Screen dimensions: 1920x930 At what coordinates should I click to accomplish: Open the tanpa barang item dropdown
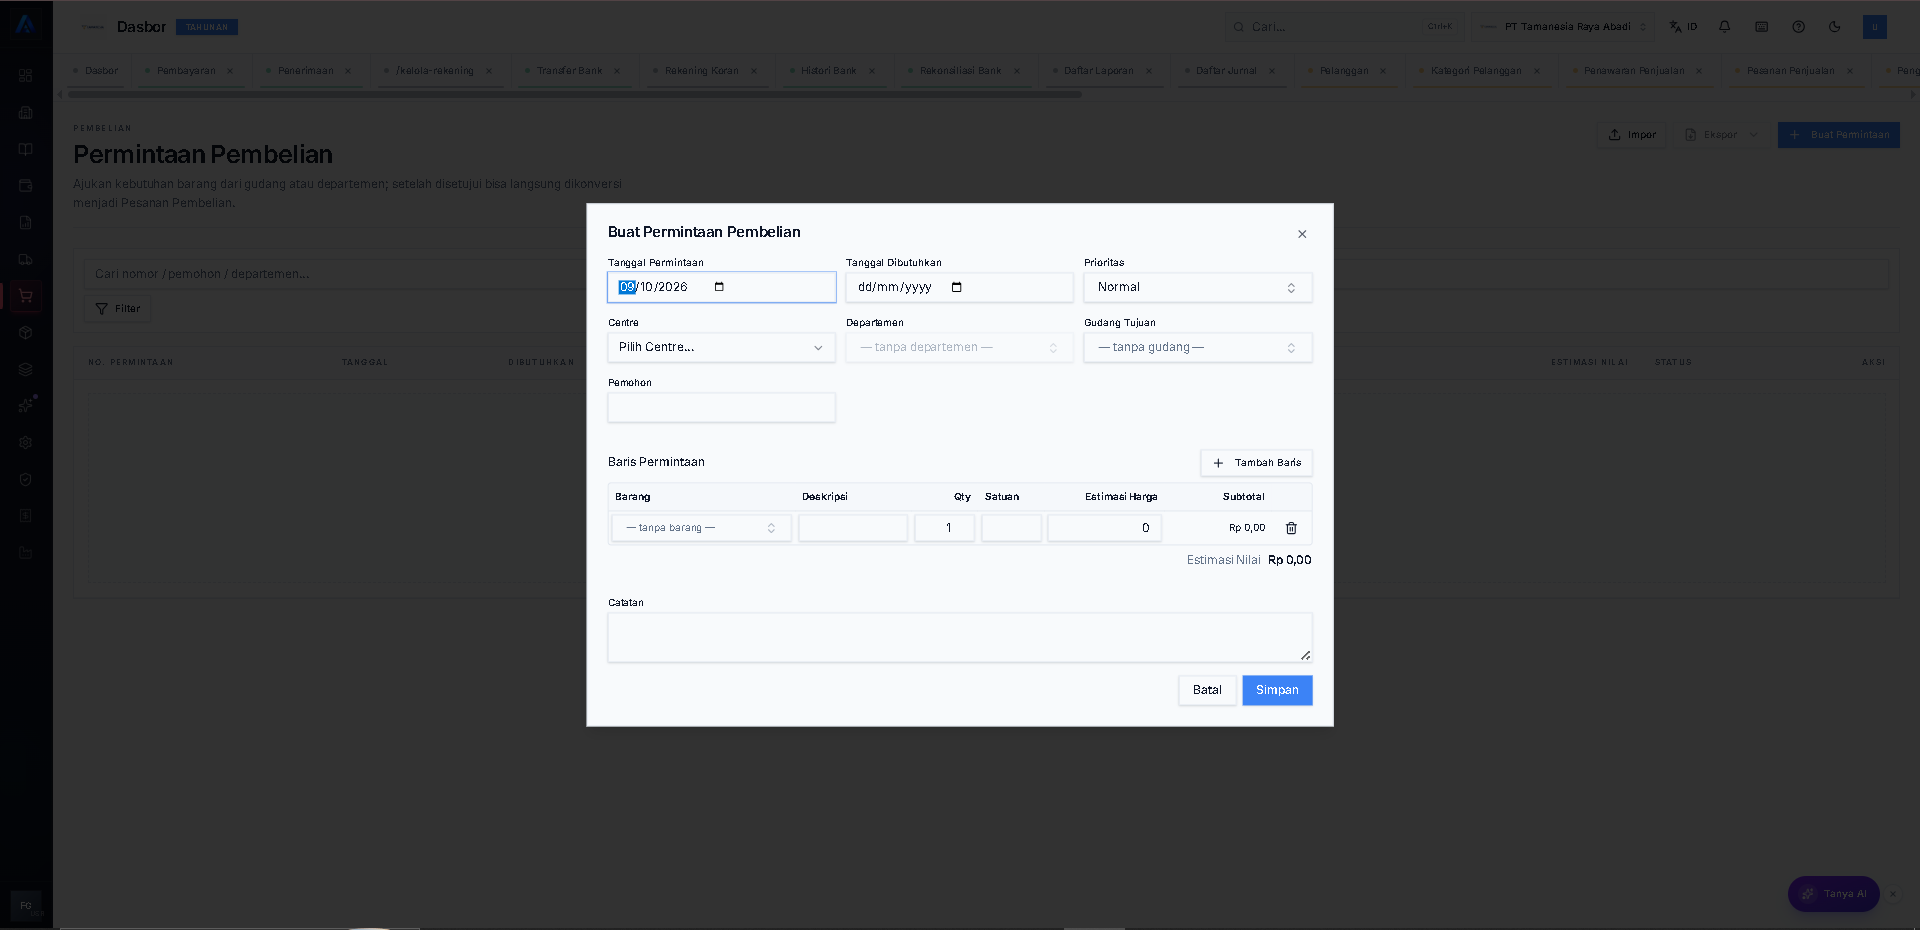tap(701, 528)
